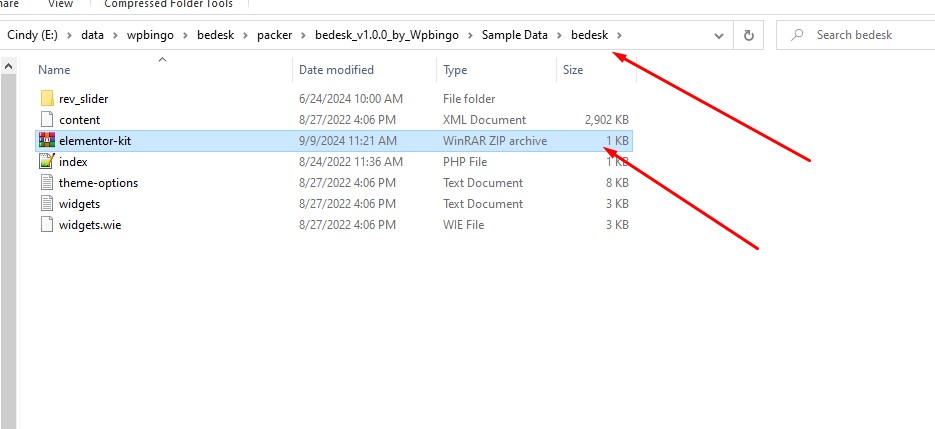Image resolution: width=935 pixels, height=429 pixels.
Task: Click the 8/24/2022 11:36 AM date cell
Action: tap(351, 162)
